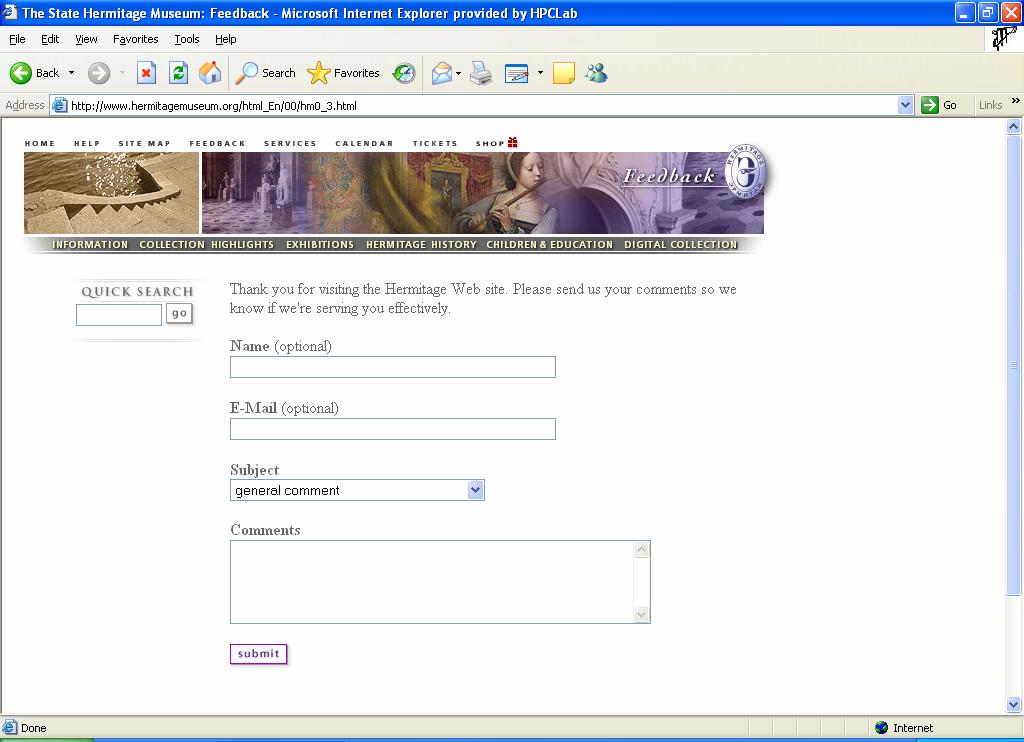This screenshot has width=1024, height=742.
Task: Open Mail button dropdown arrow
Action: coord(458,73)
